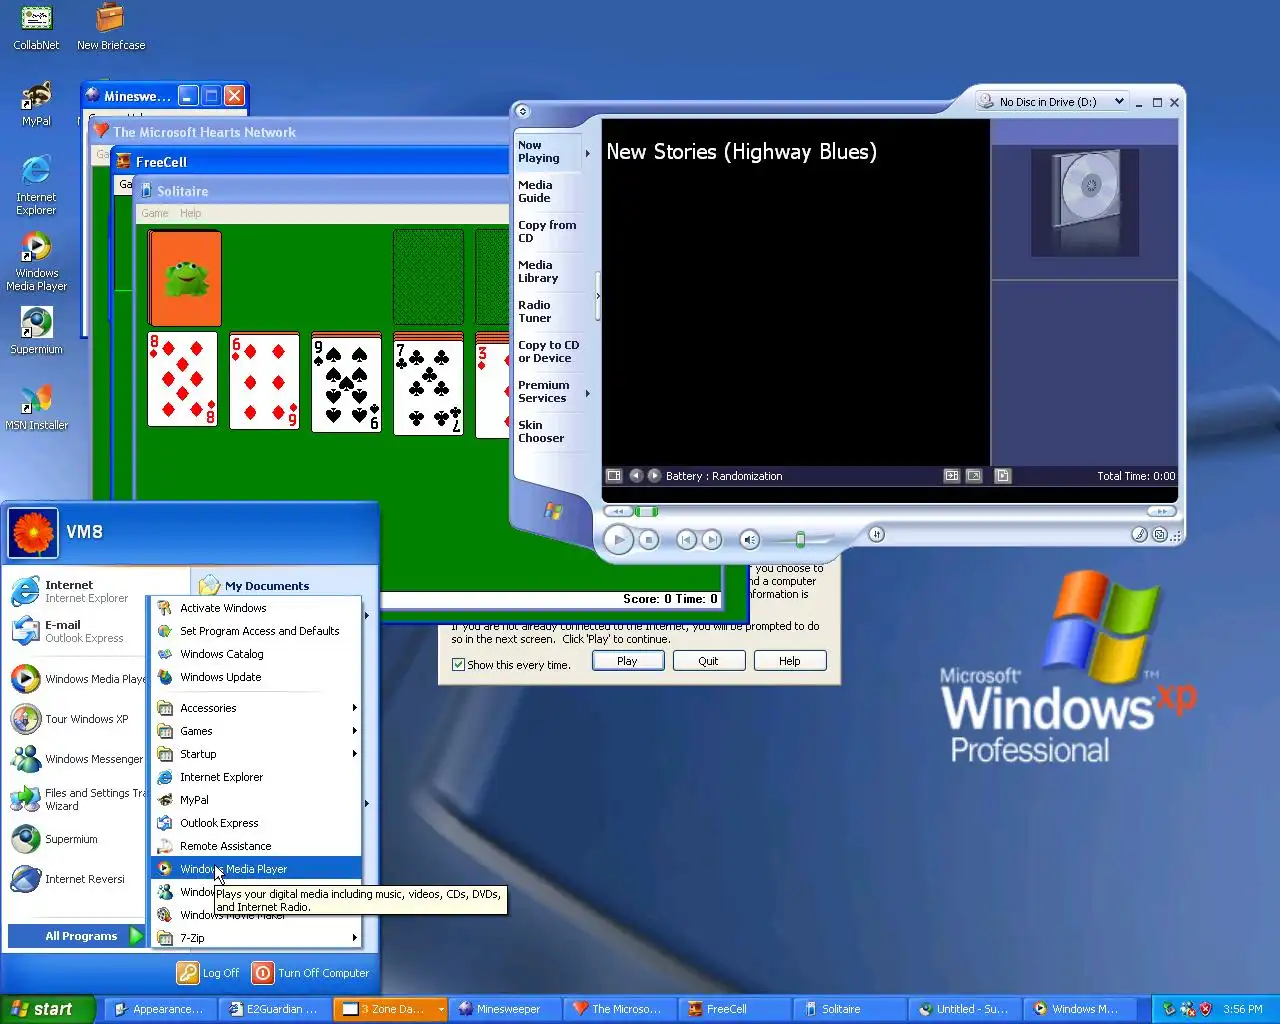Open Windows Update menu entry
The height and width of the screenshot is (1024, 1280).
(x=256, y=677)
